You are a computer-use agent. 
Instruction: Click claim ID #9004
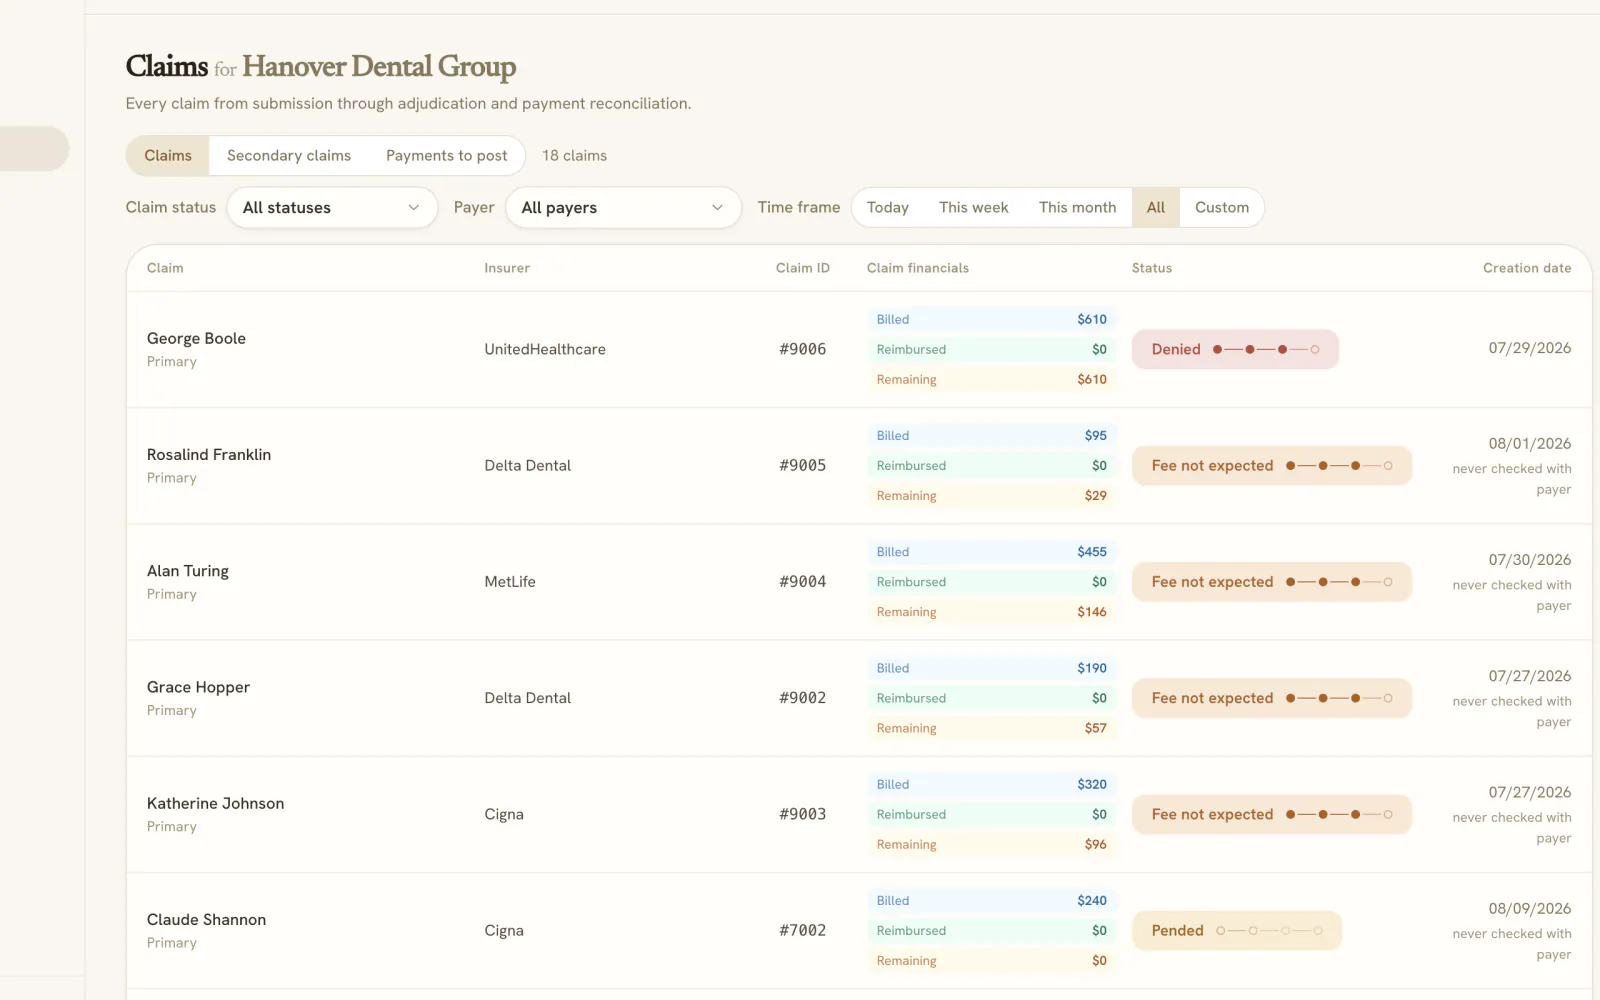click(x=803, y=582)
